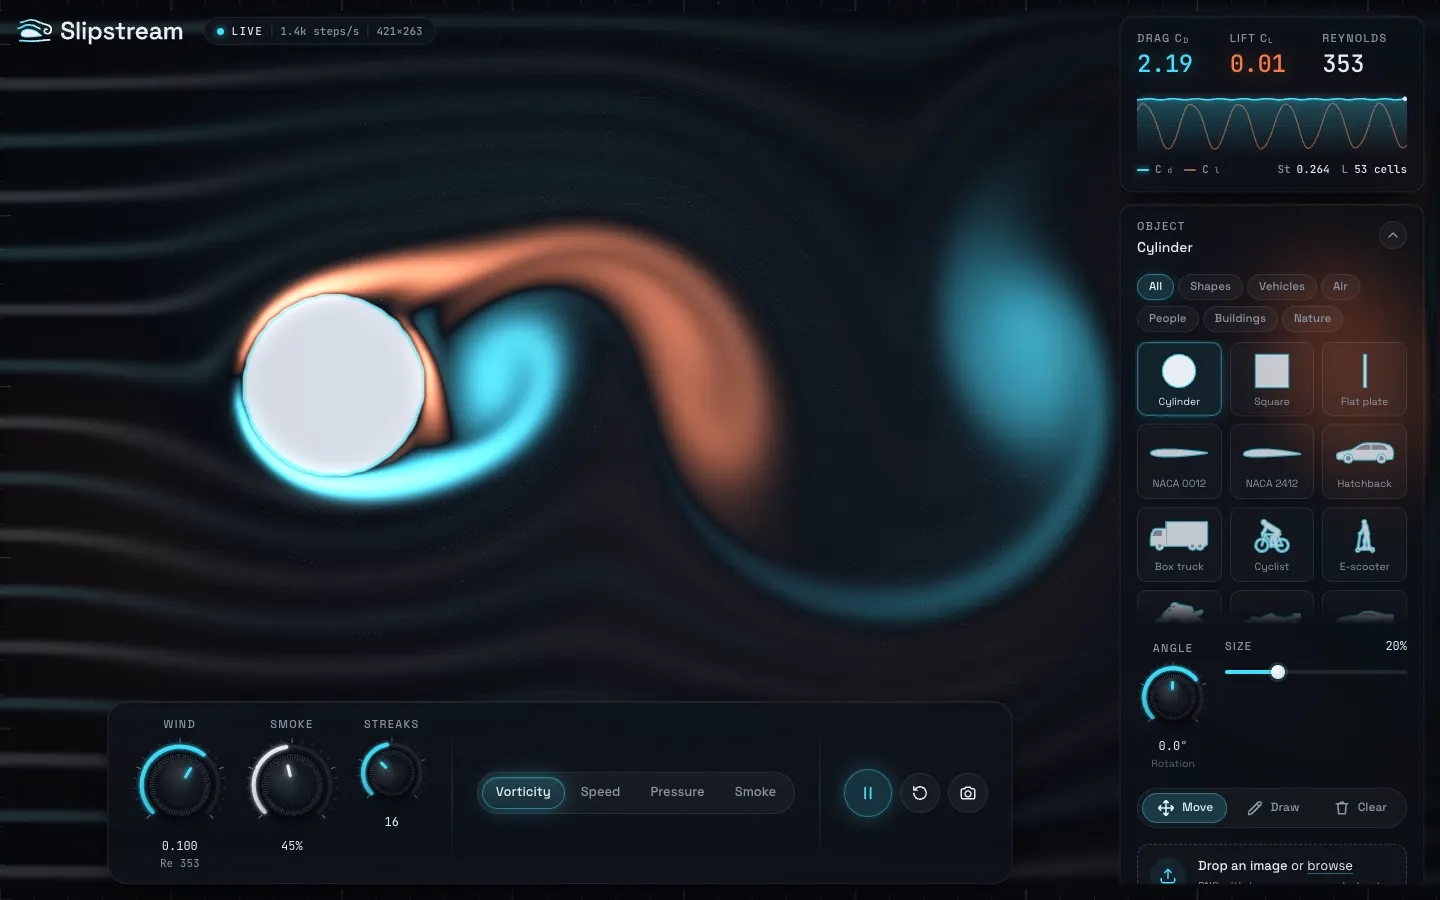
Task: Click the St 0.264 readout
Action: (1303, 170)
